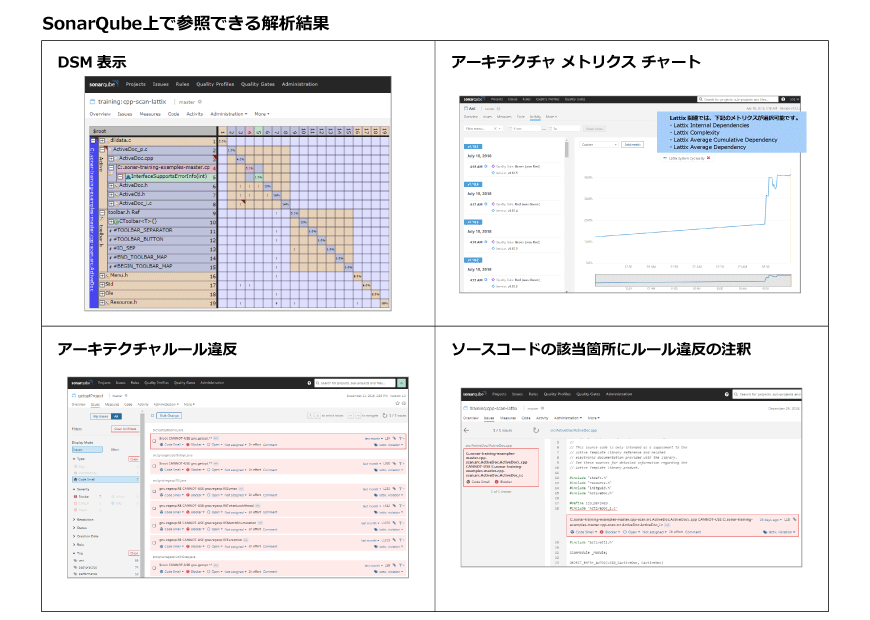
Task: Click project icon beside training:cpp-scan-lattix in DSM view
Action: click(x=93, y=102)
